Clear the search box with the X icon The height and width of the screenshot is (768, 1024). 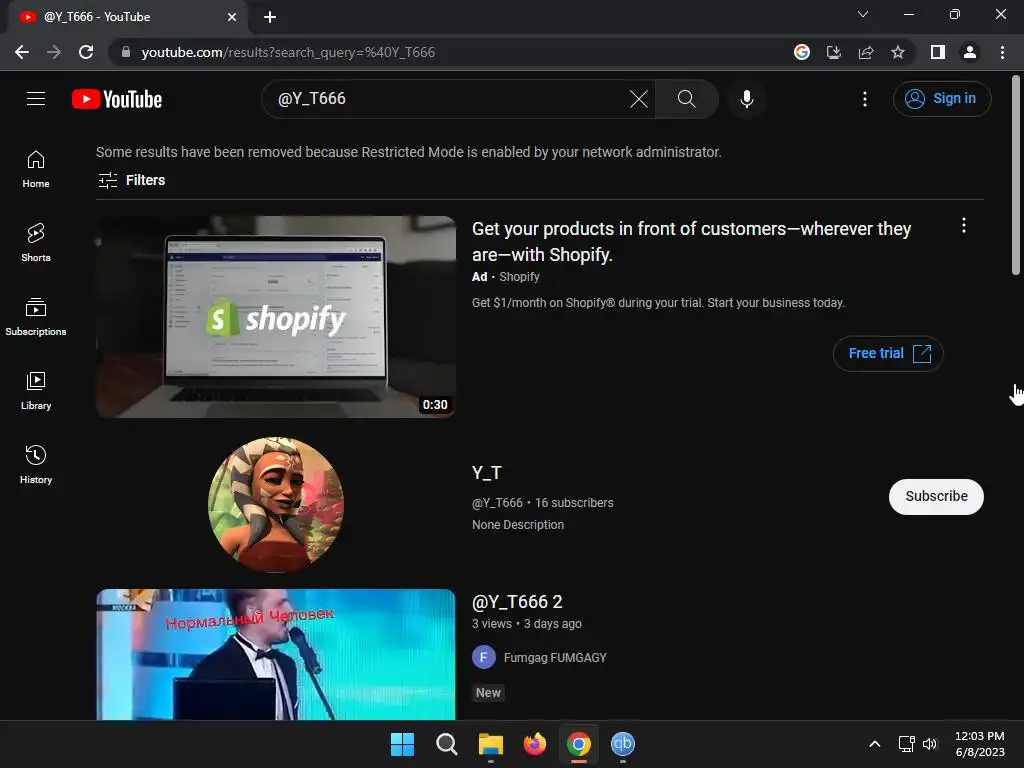[639, 99]
